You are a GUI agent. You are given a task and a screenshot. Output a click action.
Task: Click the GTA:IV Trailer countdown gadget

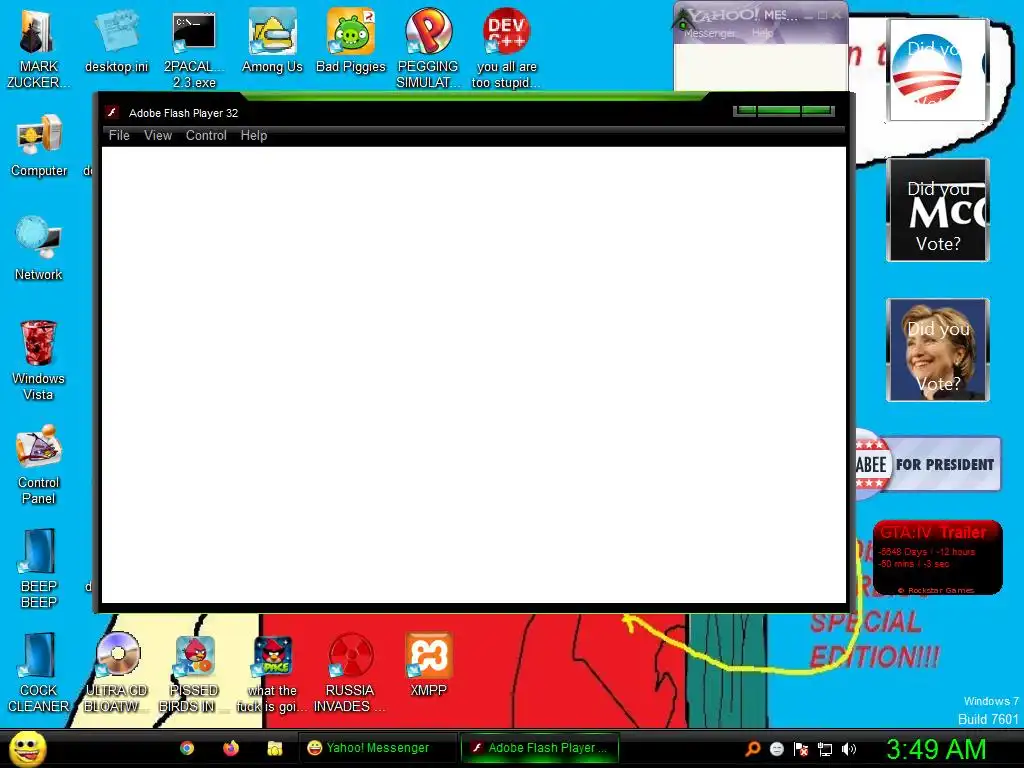pos(937,557)
